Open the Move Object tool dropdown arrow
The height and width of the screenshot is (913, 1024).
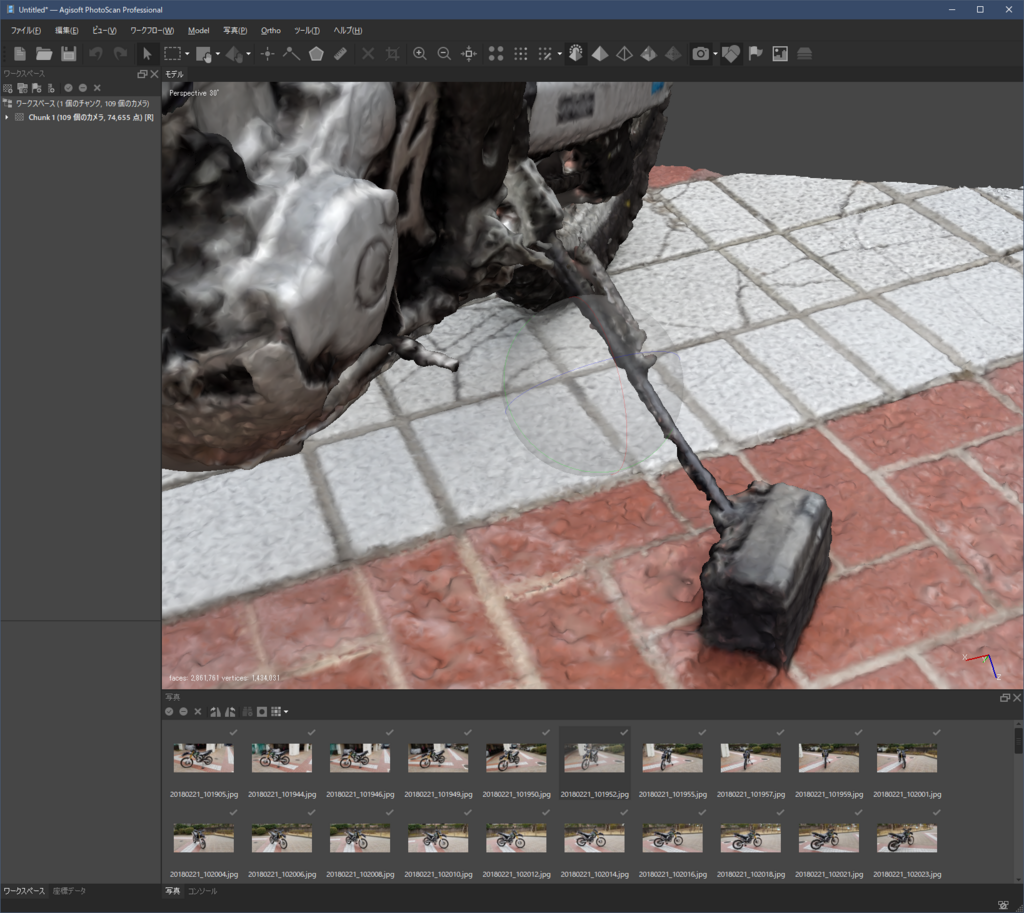click(248, 54)
